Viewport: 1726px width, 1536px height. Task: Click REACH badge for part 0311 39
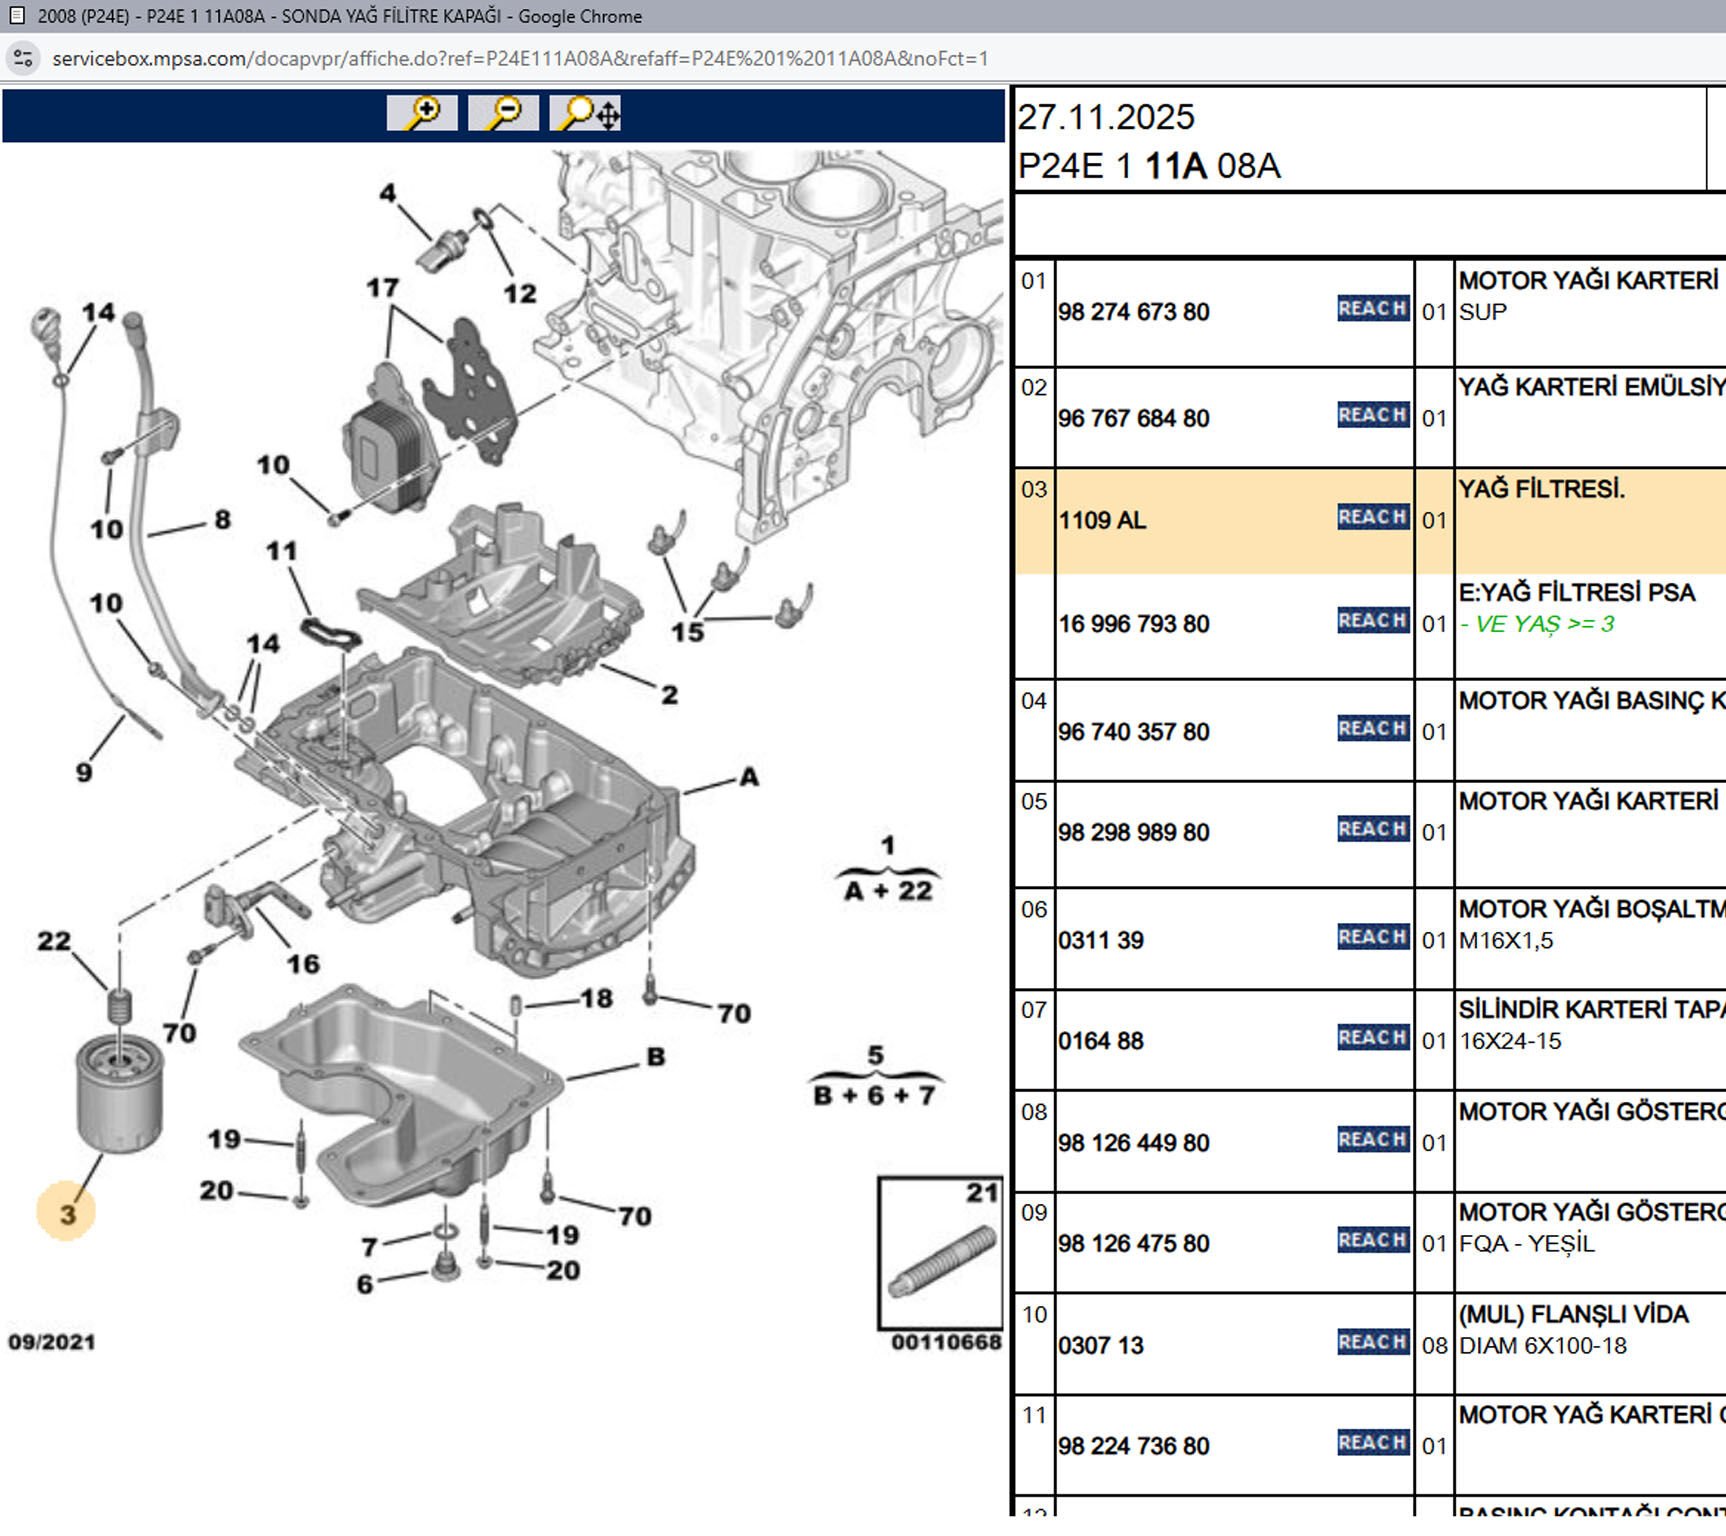point(1372,937)
